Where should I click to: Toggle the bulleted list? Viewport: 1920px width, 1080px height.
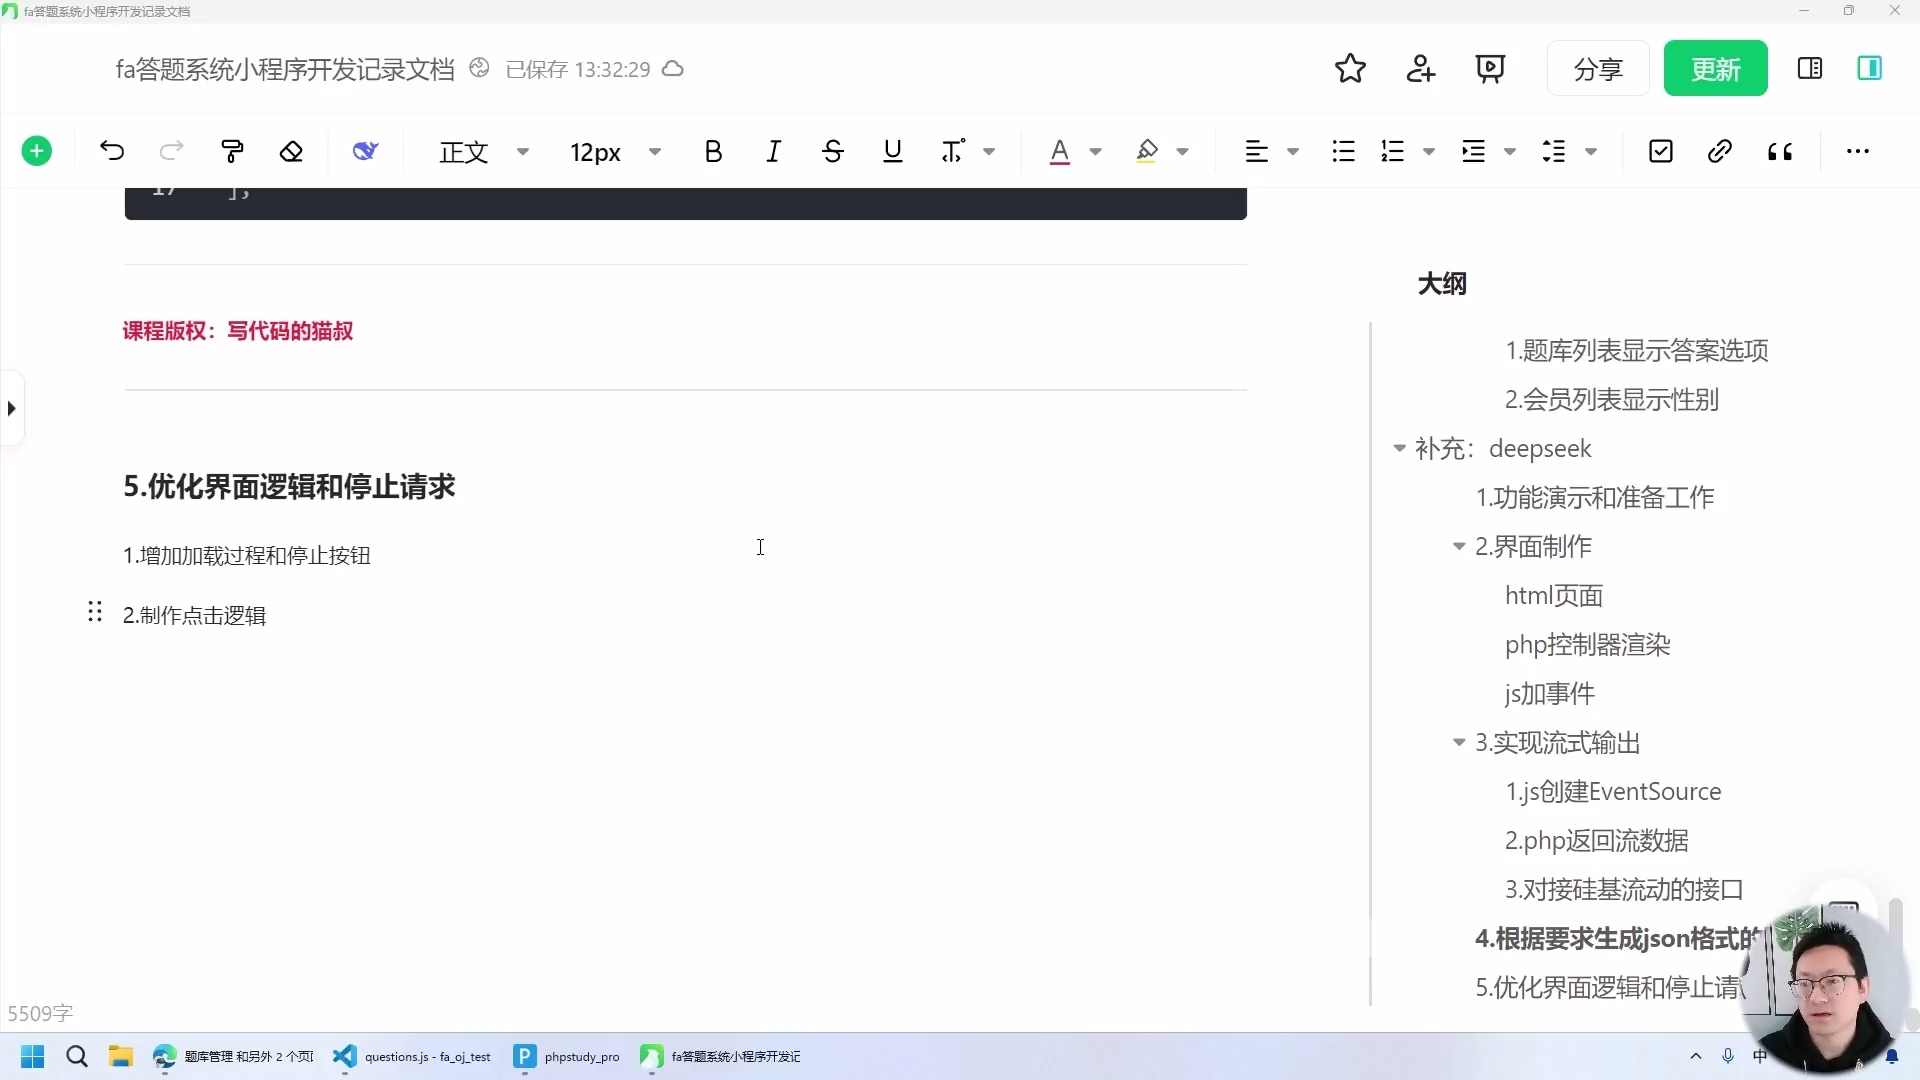click(x=1342, y=151)
